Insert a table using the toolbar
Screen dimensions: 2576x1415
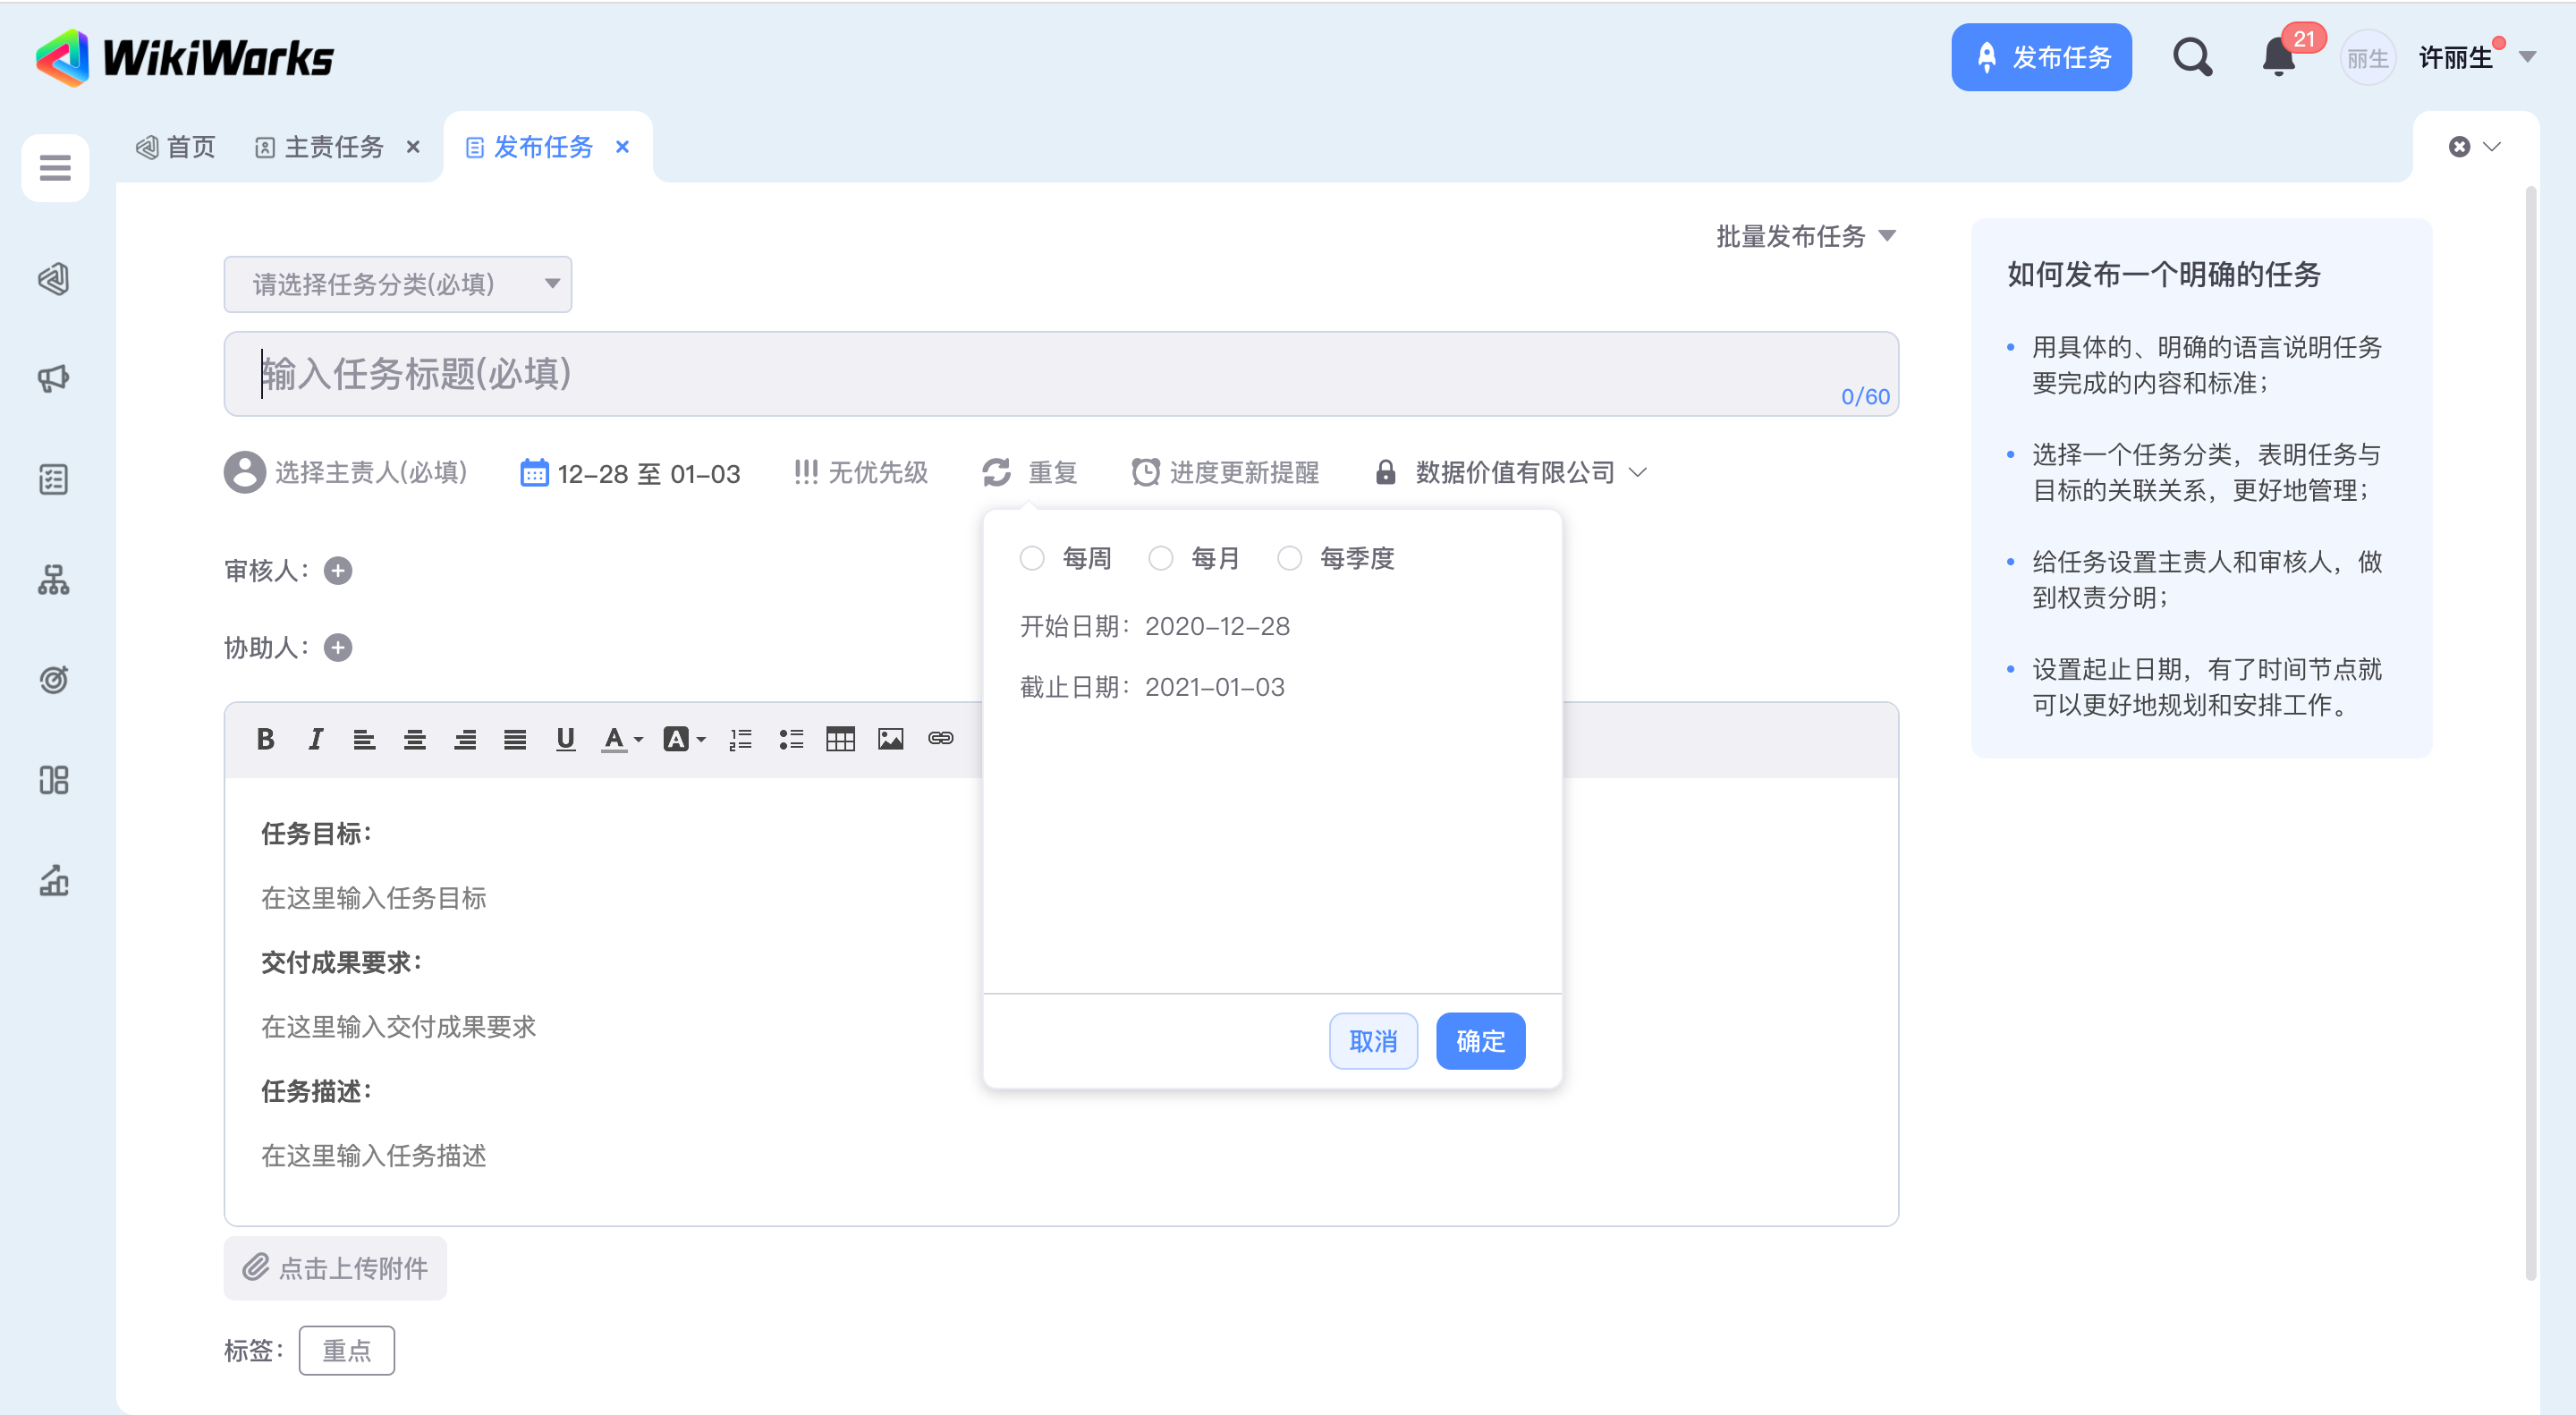click(840, 739)
